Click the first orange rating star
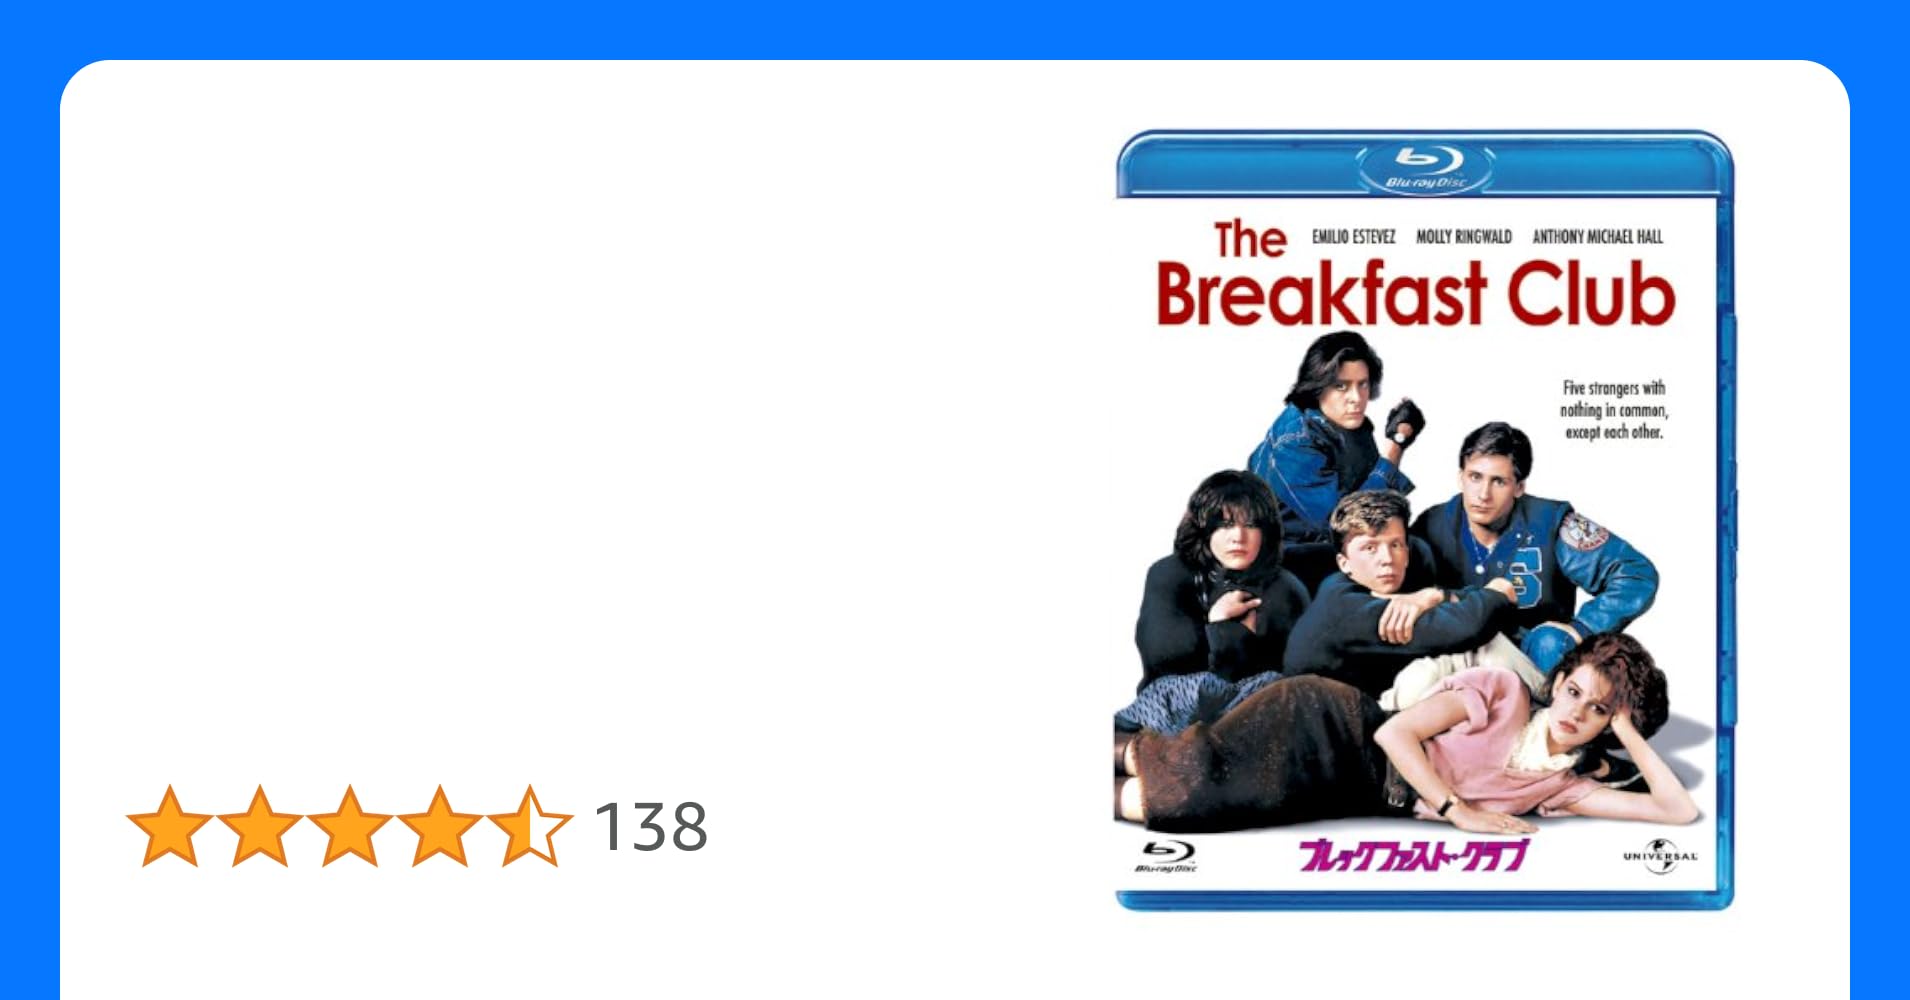Screen dimensions: 1910x1000 170,826
